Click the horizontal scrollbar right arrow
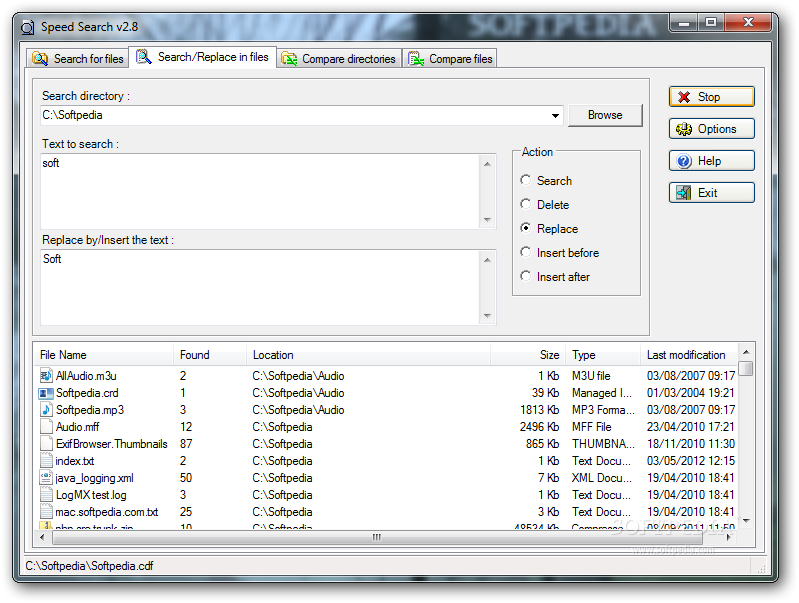The width and height of the screenshot is (799, 603). pos(729,537)
